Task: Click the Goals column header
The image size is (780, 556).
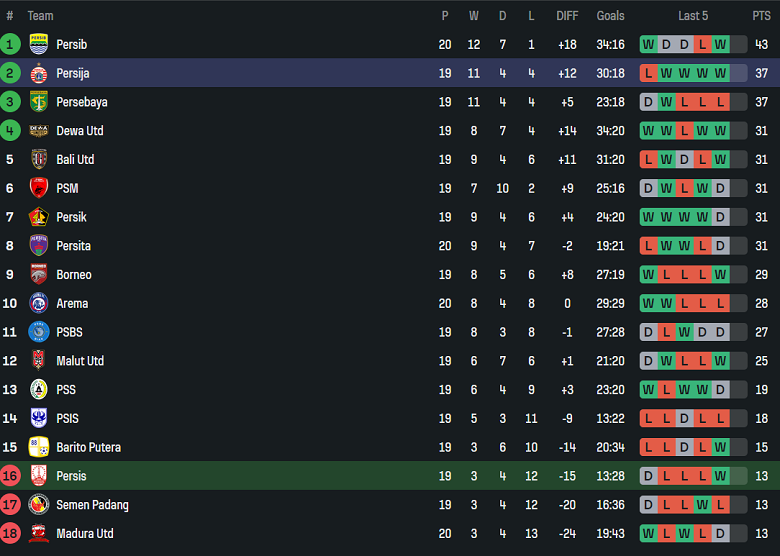Action: point(610,16)
